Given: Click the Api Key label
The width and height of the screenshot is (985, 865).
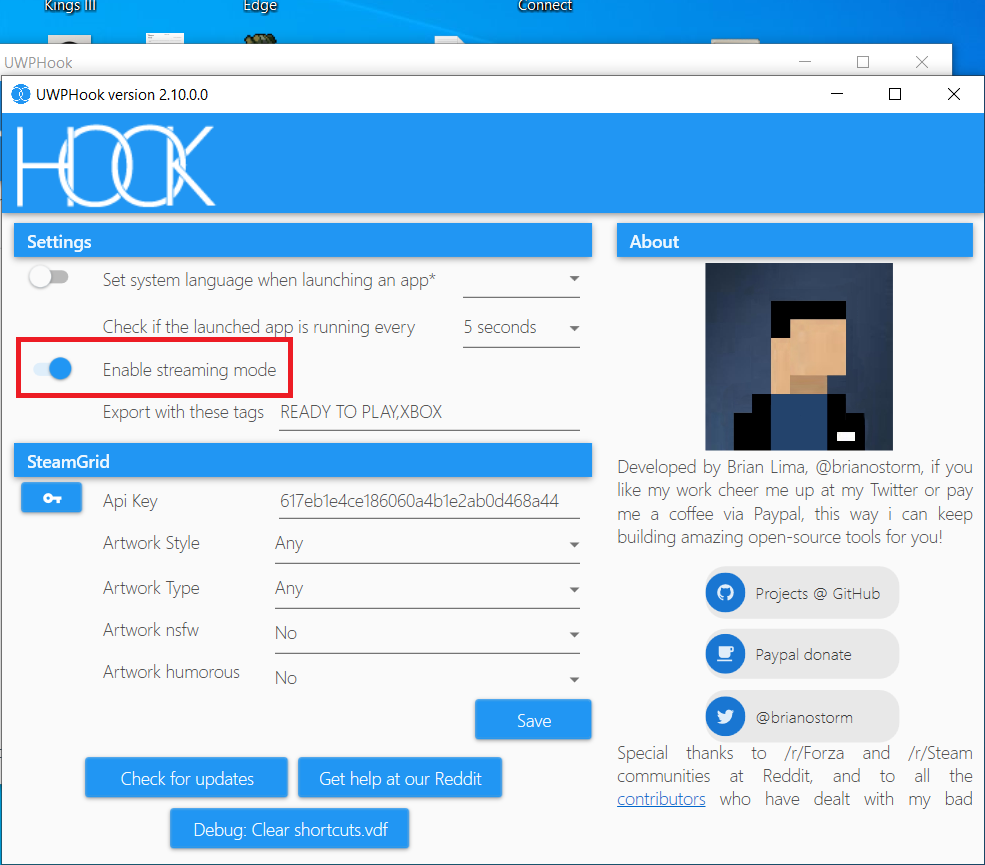Looking at the screenshot, I should (130, 501).
